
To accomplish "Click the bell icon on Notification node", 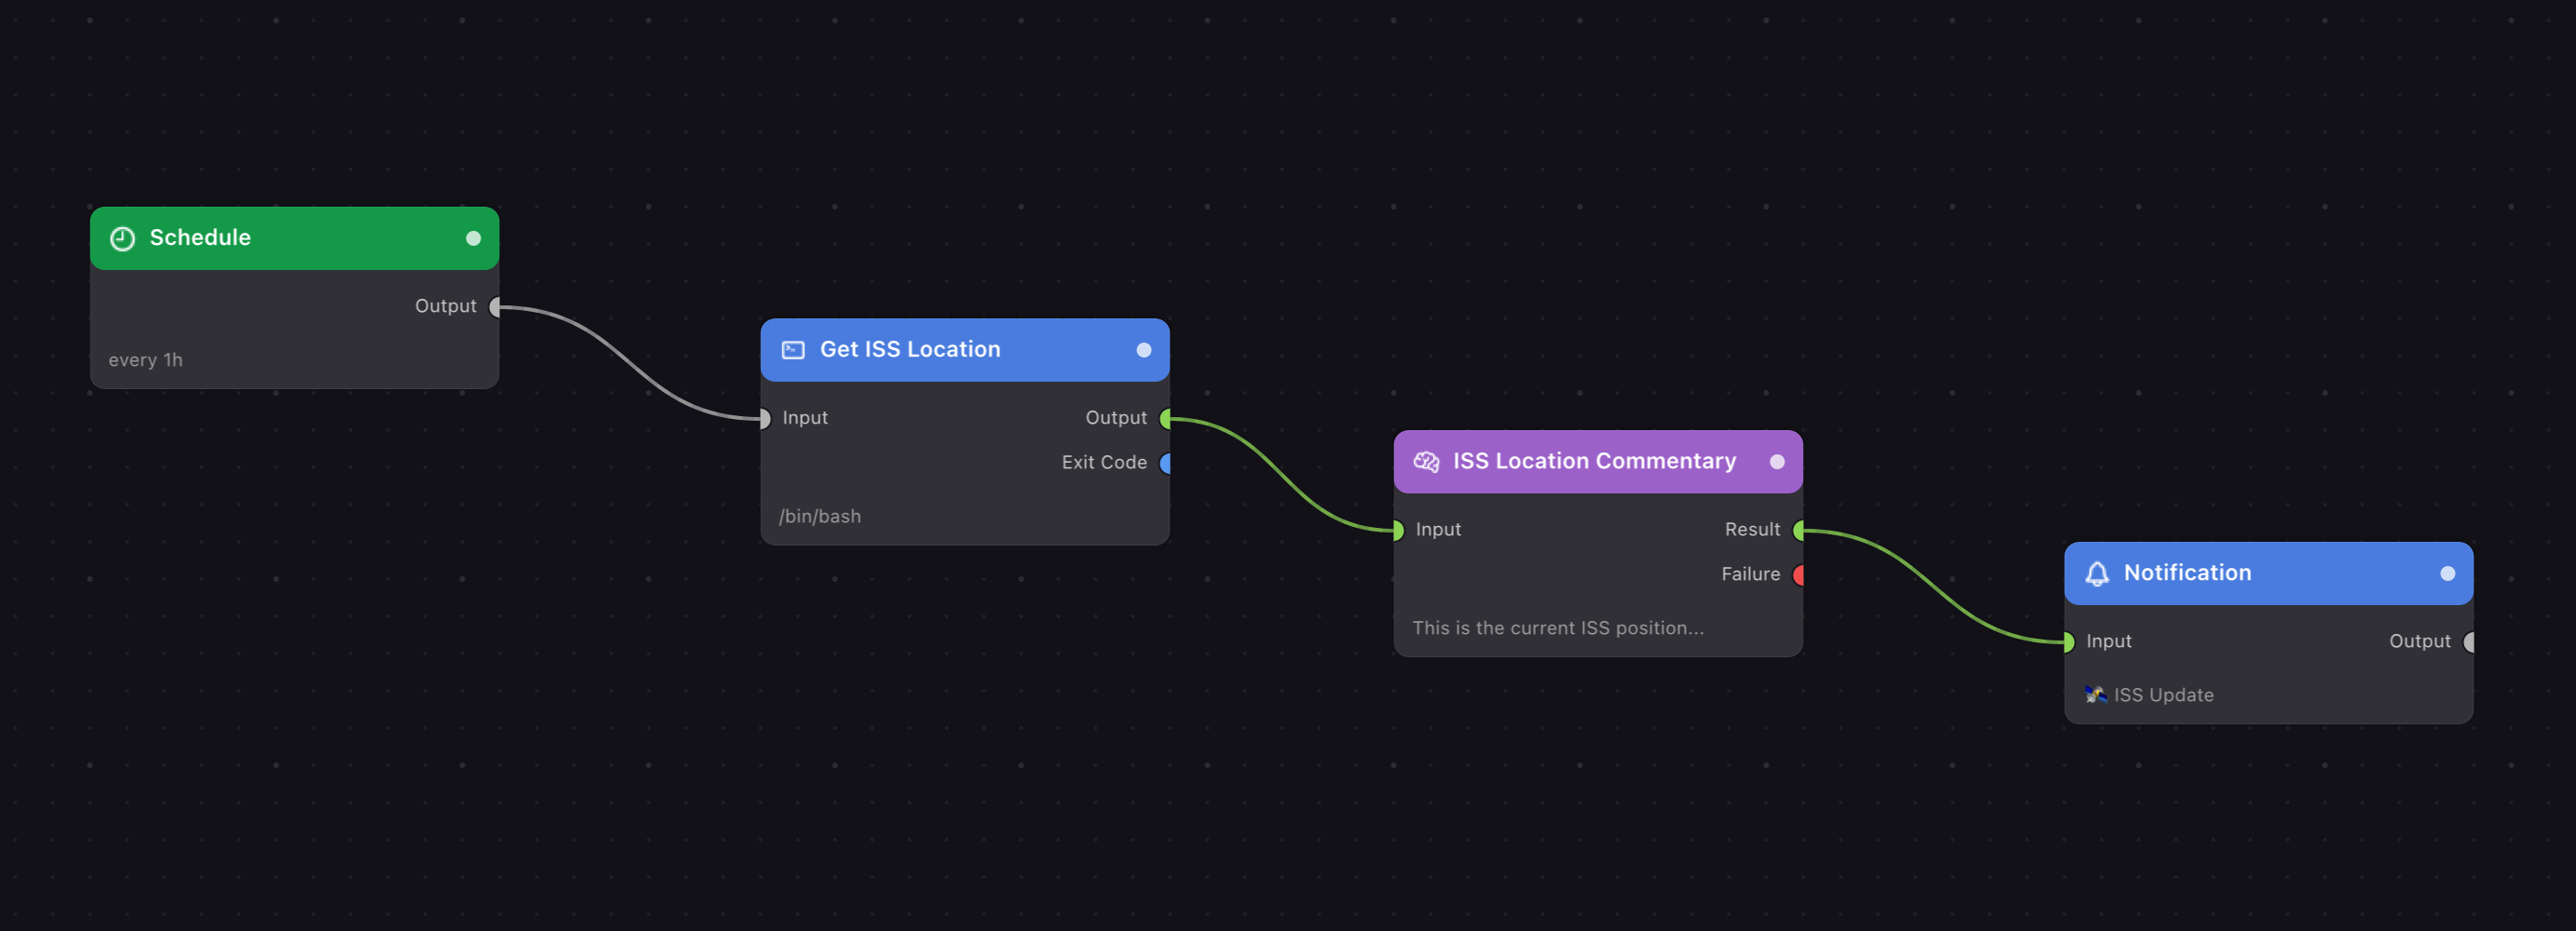I will point(2097,573).
